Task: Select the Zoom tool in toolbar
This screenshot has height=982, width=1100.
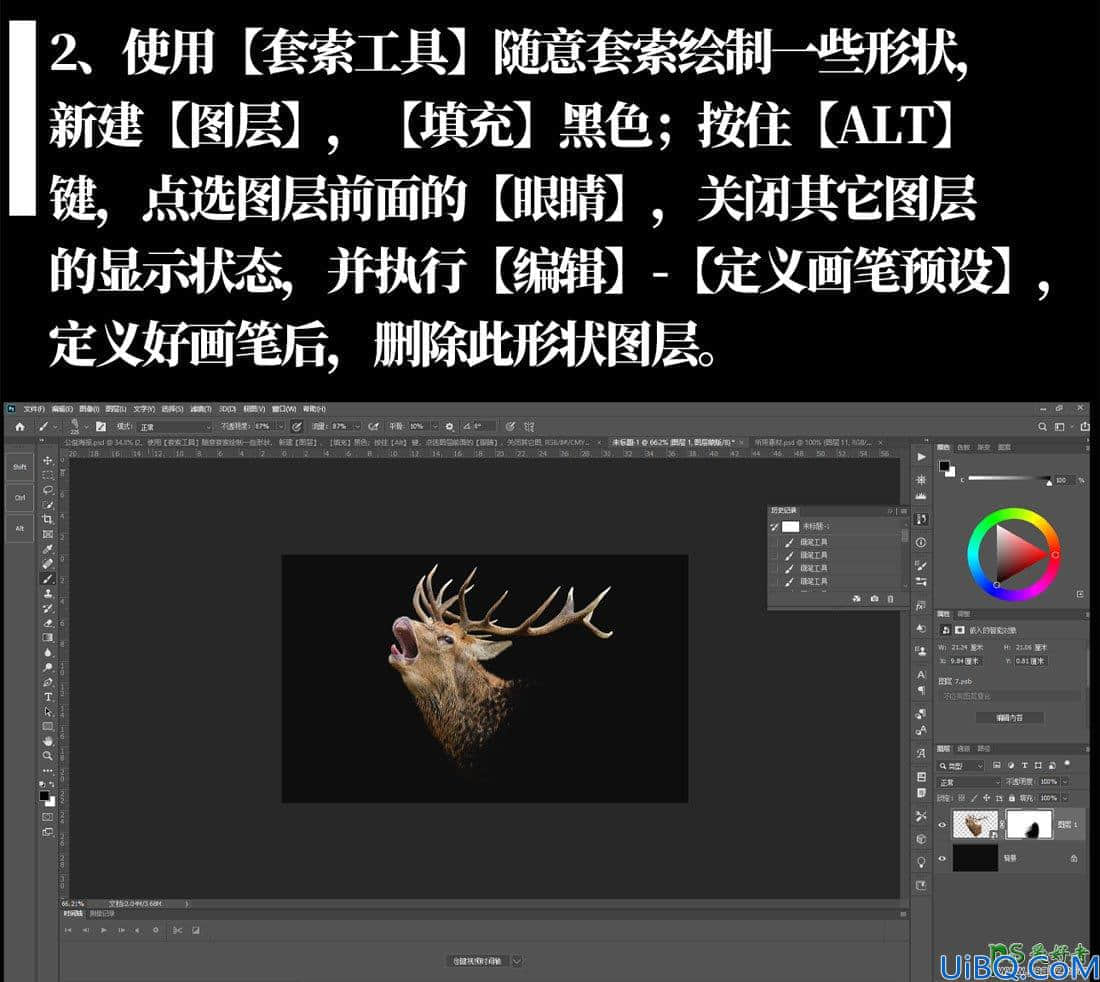Action: click(48, 755)
